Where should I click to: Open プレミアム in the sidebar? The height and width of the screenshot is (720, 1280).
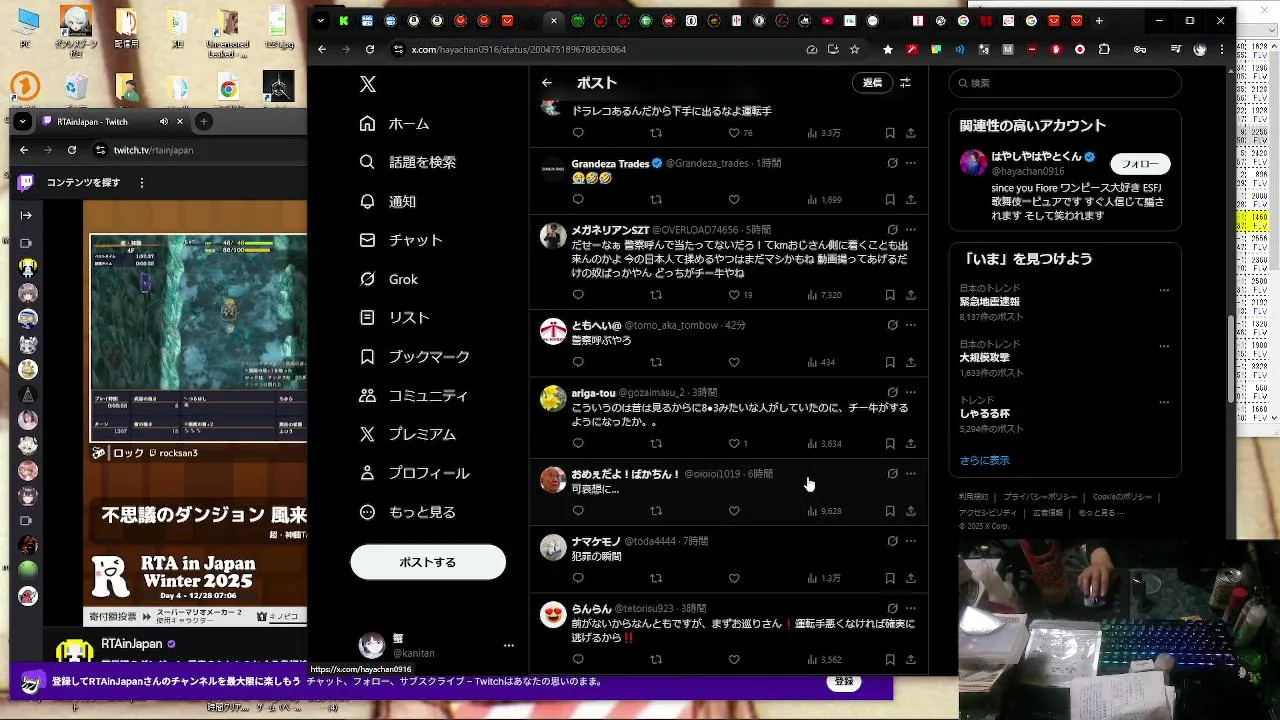pyautogui.click(x=407, y=434)
